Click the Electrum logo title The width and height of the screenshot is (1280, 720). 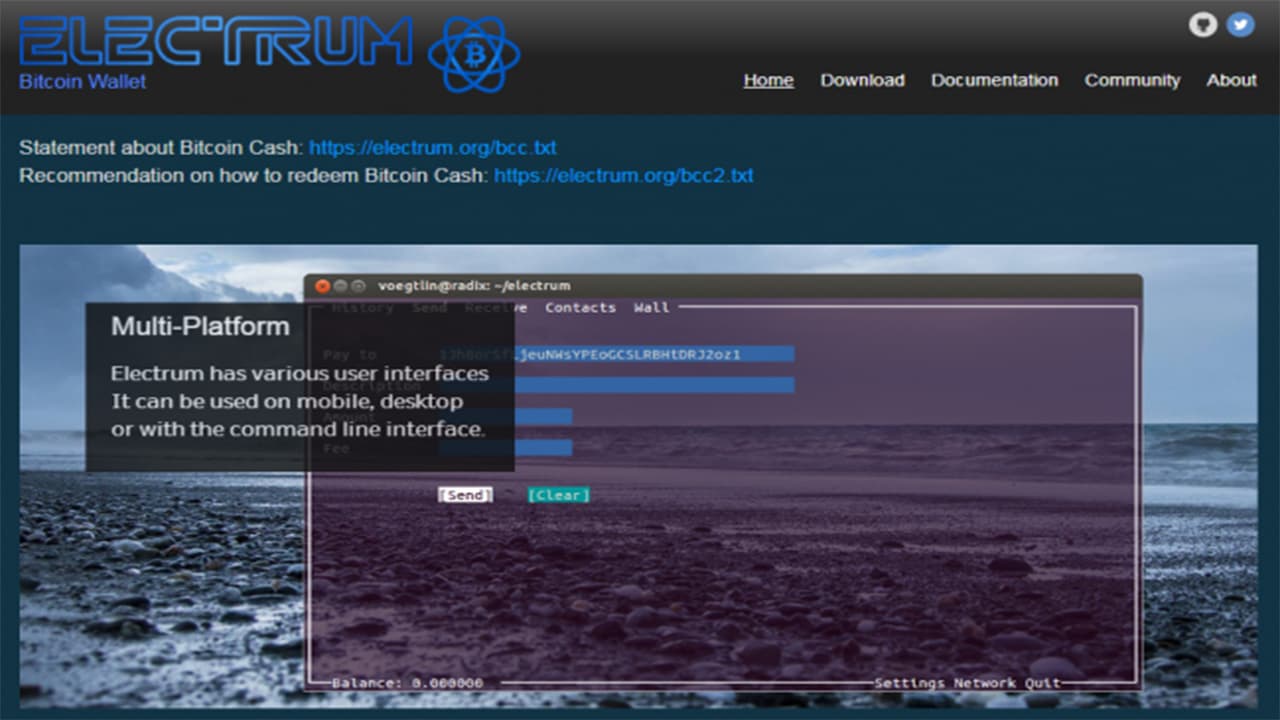215,42
